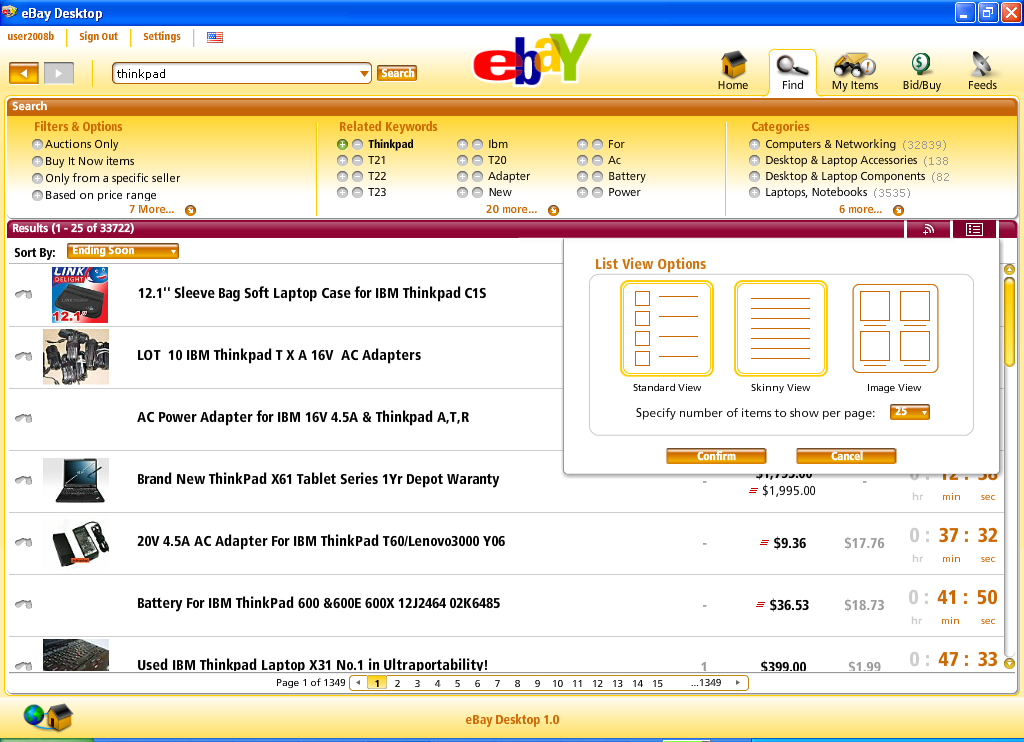This screenshot has width=1024, height=742.
Task: Open the search box history dropdown arrow
Action: 364,74
